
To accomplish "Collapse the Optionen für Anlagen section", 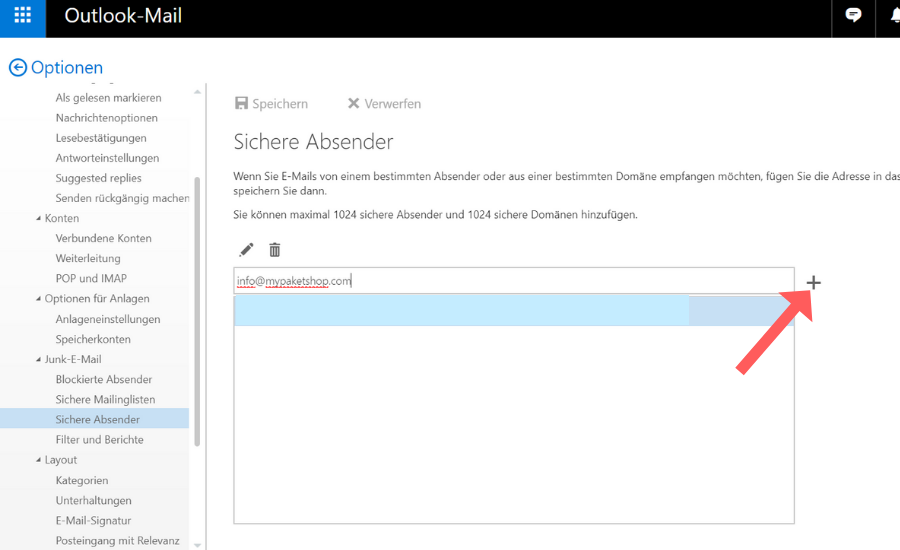I will pos(39,299).
